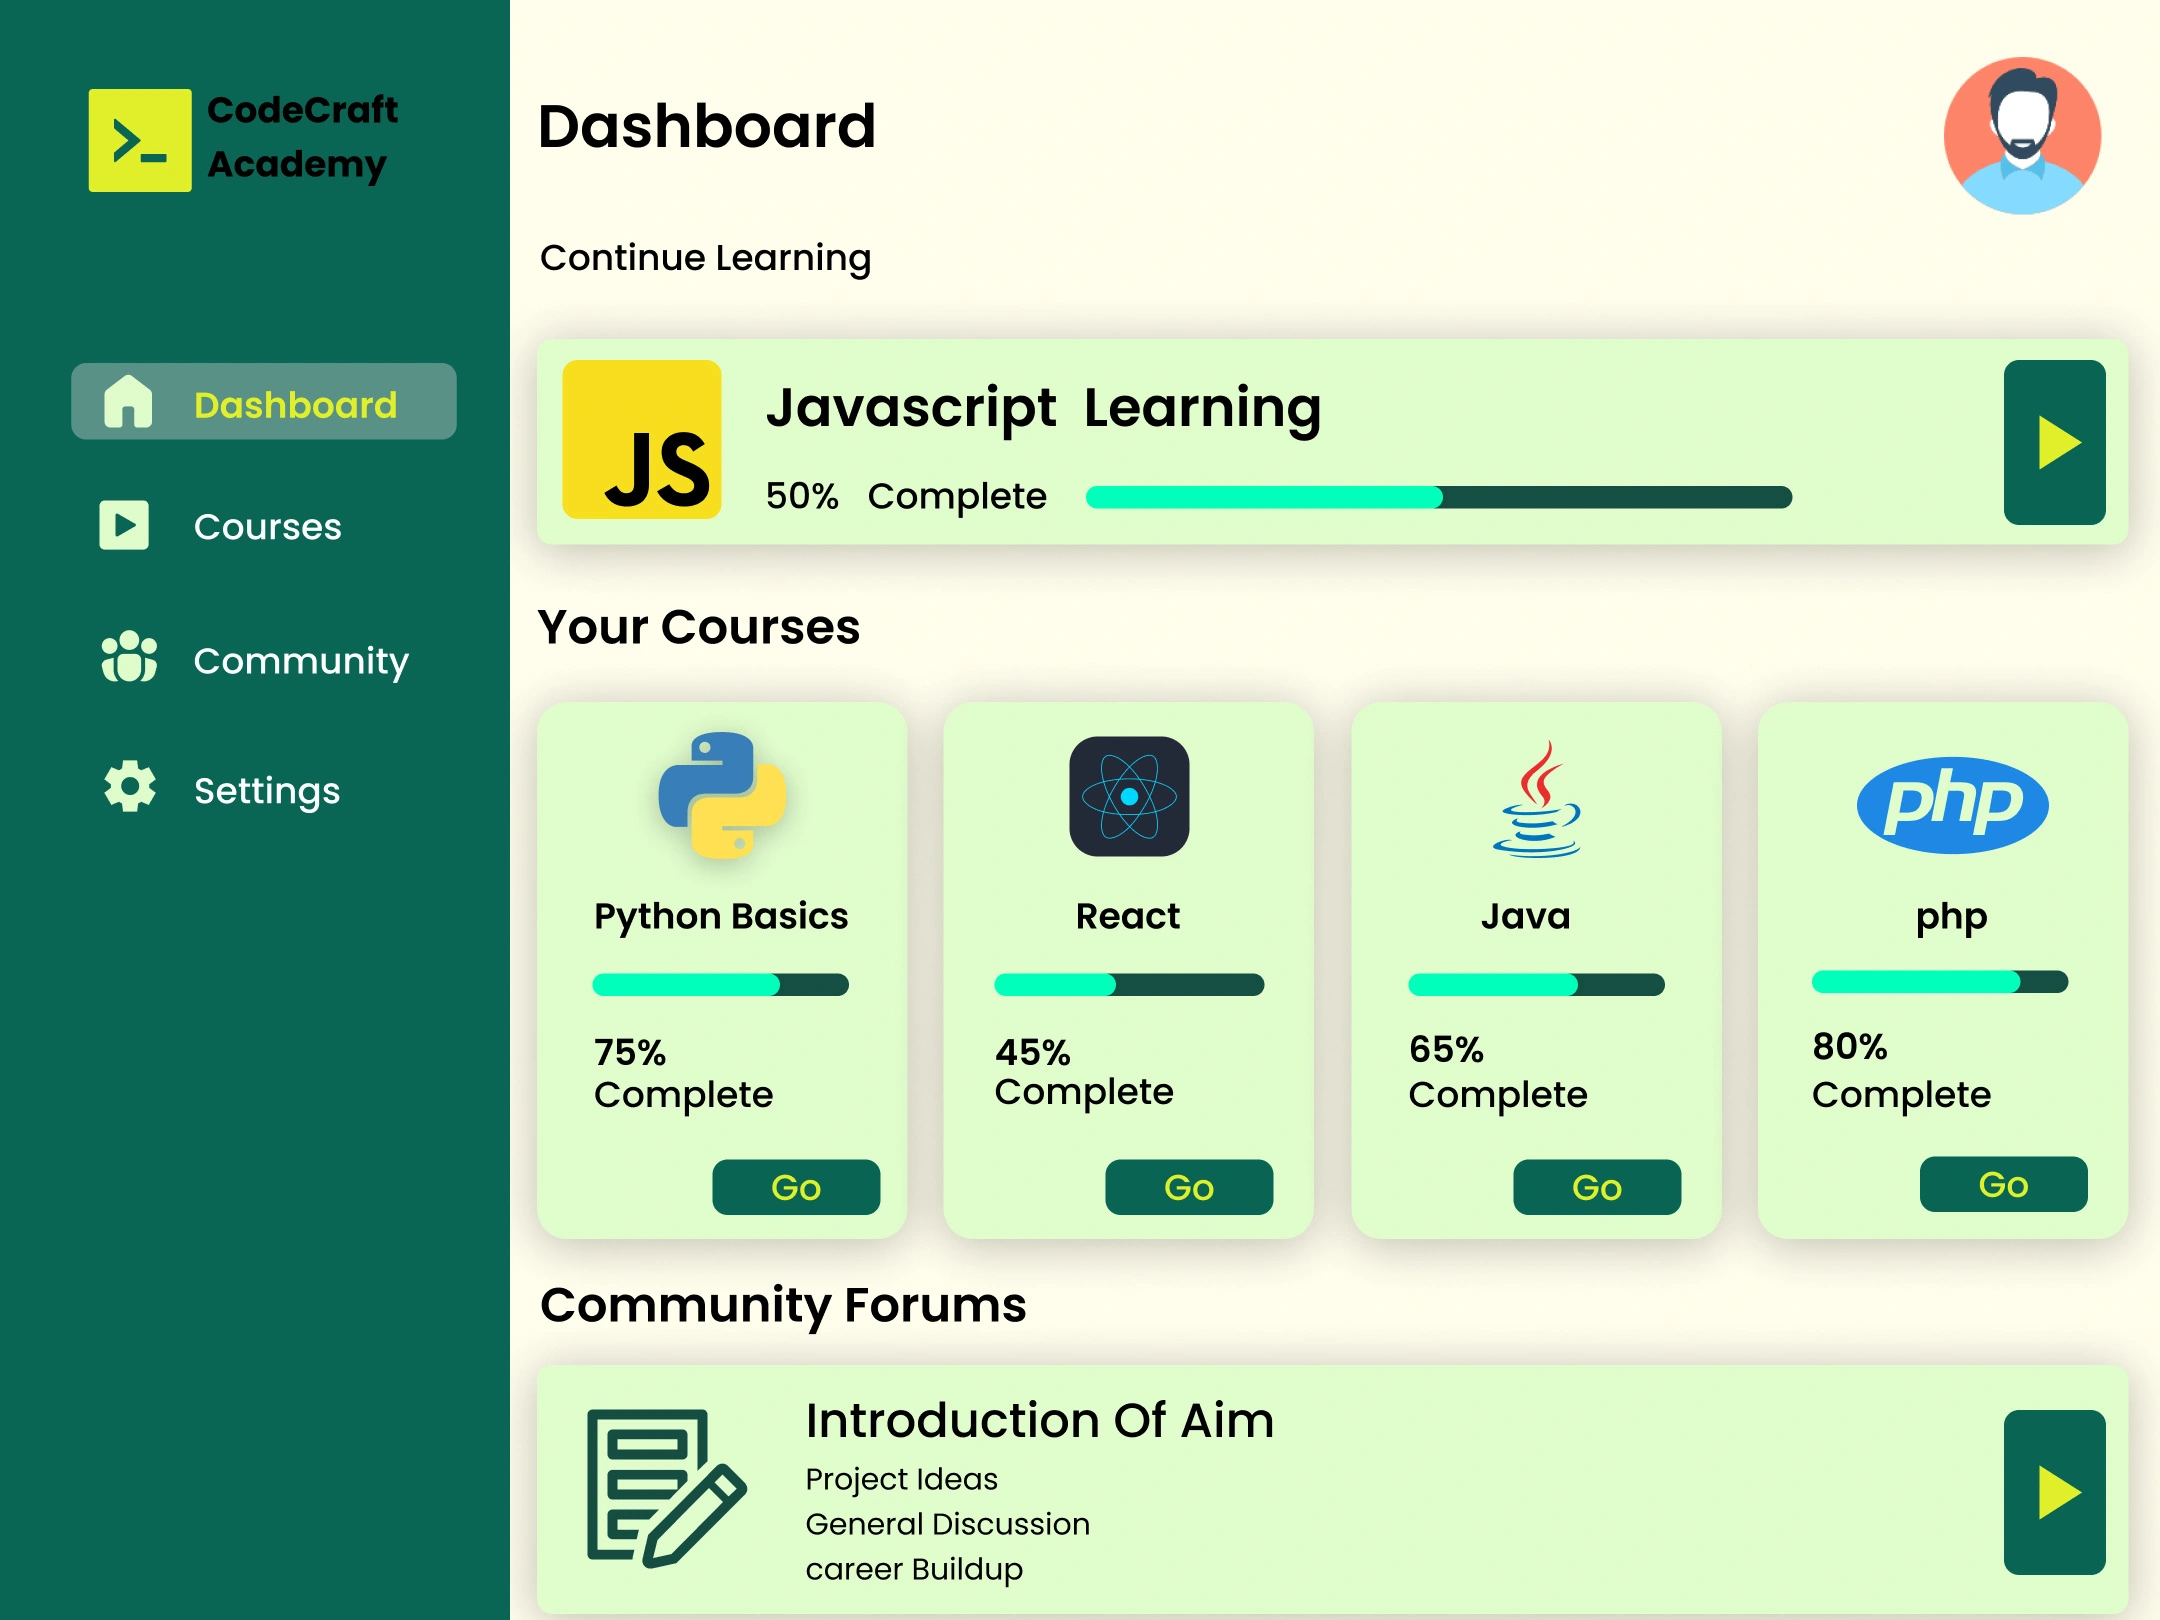Click the 65% Complete text
2160x1620 pixels.
click(x=1498, y=1073)
